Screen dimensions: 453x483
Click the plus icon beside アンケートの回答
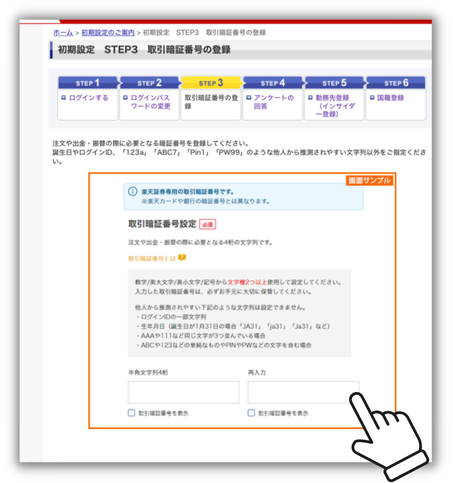pyautogui.click(x=249, y=98)
